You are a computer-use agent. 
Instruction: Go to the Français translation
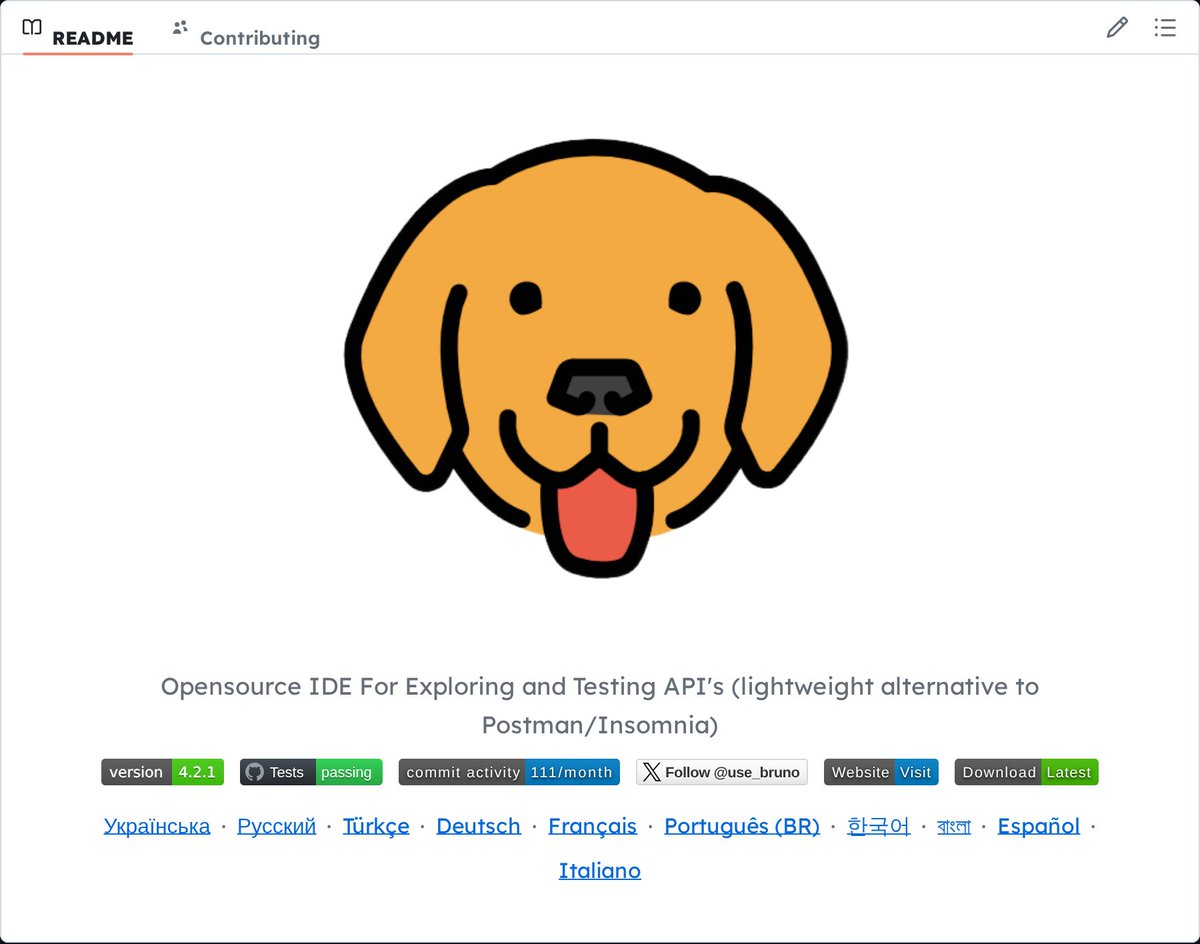[593, 826]
